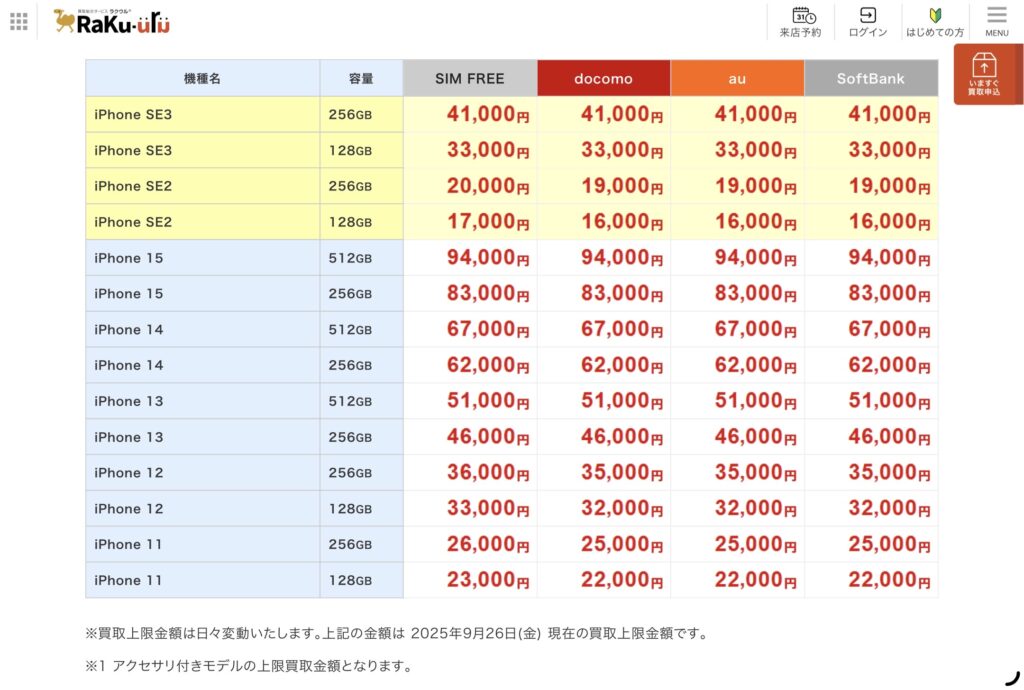Open the 来店予約 calendar icon
1024x690 pixels.
(x=800, y=21)
